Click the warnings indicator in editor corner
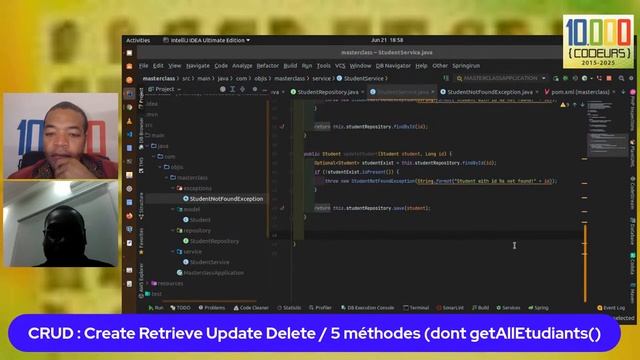Screen dimensions: 640x360 565,105
